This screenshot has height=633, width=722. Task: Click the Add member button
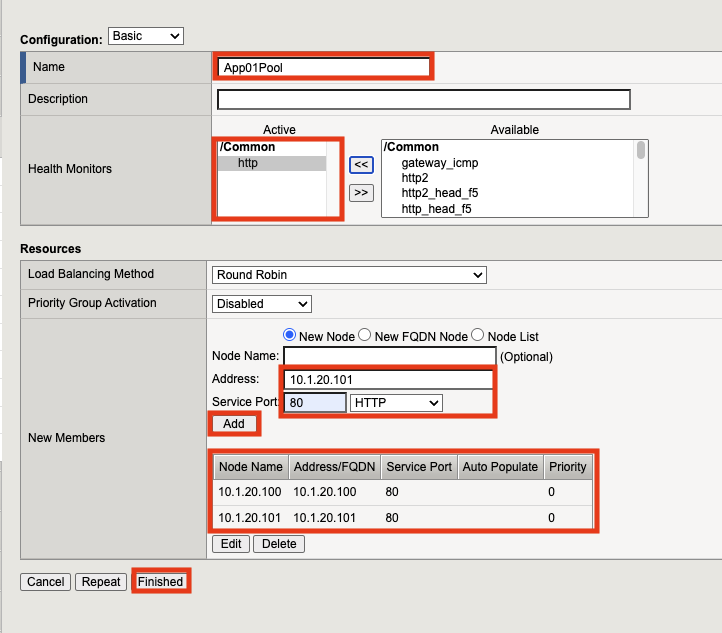click(234, 424)
